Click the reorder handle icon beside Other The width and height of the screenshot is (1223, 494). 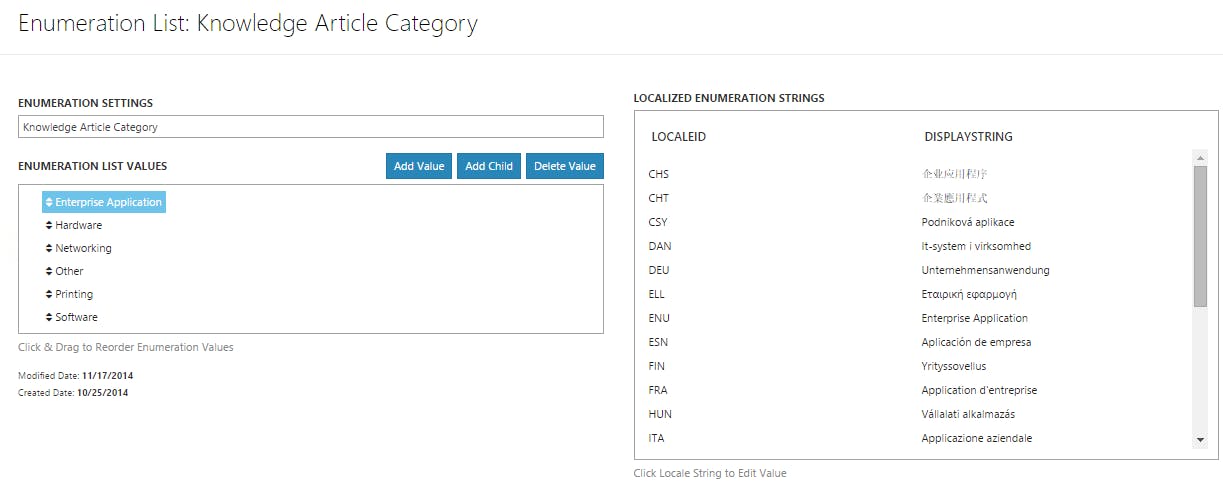click(x=49, y=272)
